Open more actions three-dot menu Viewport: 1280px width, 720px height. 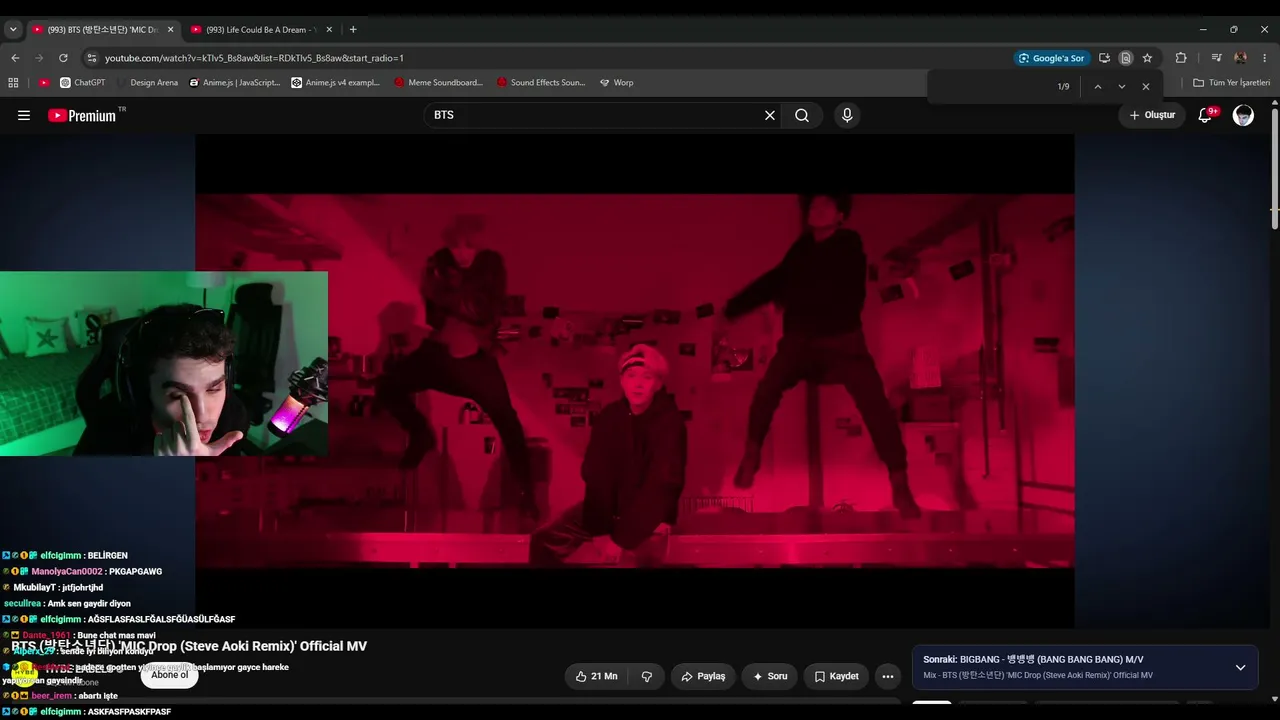[887, 676]
